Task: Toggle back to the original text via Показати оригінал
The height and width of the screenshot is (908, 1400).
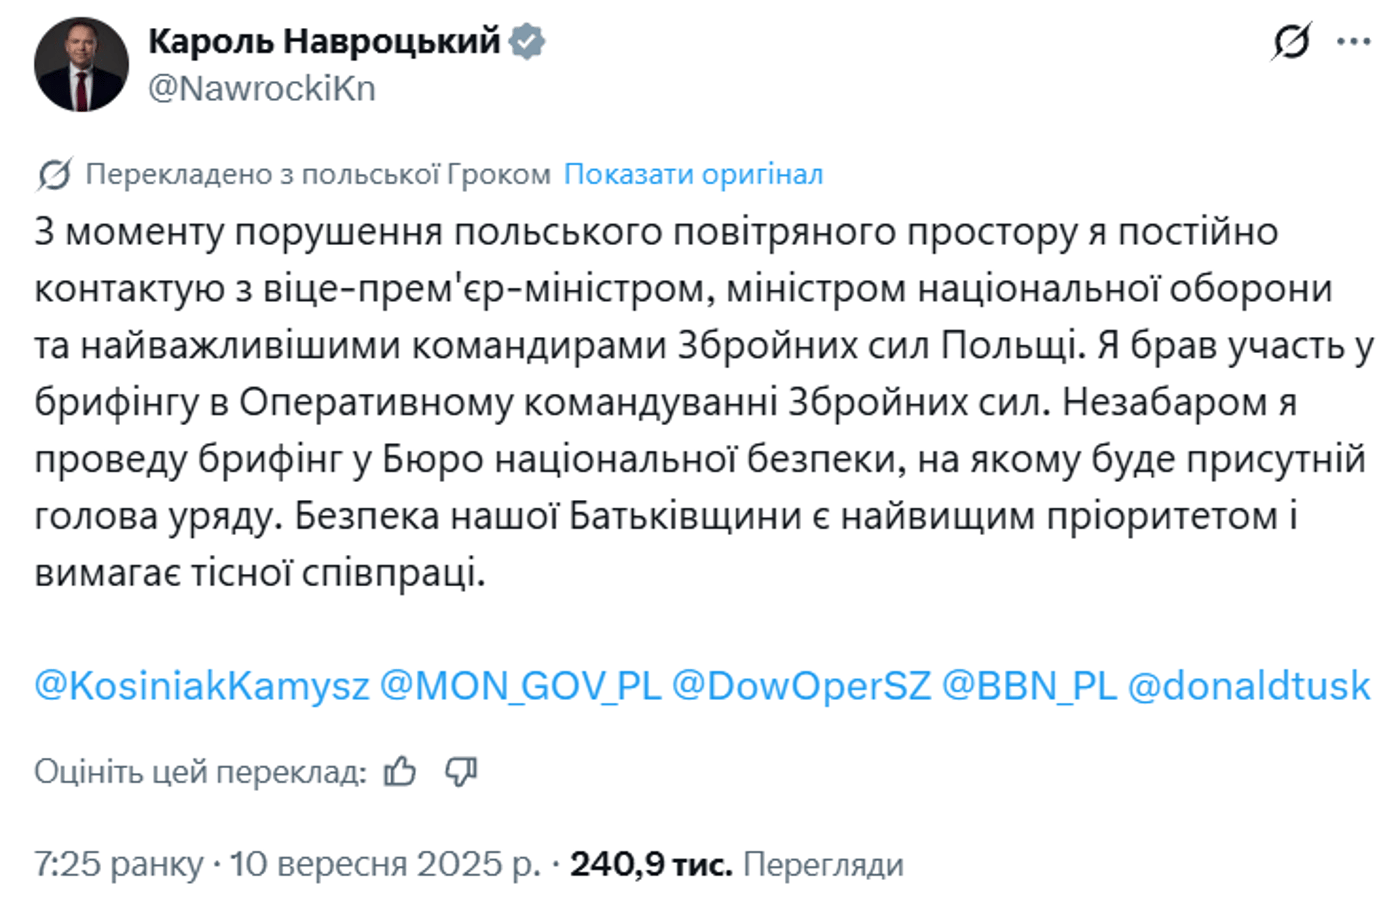Action: pos(694,175)
